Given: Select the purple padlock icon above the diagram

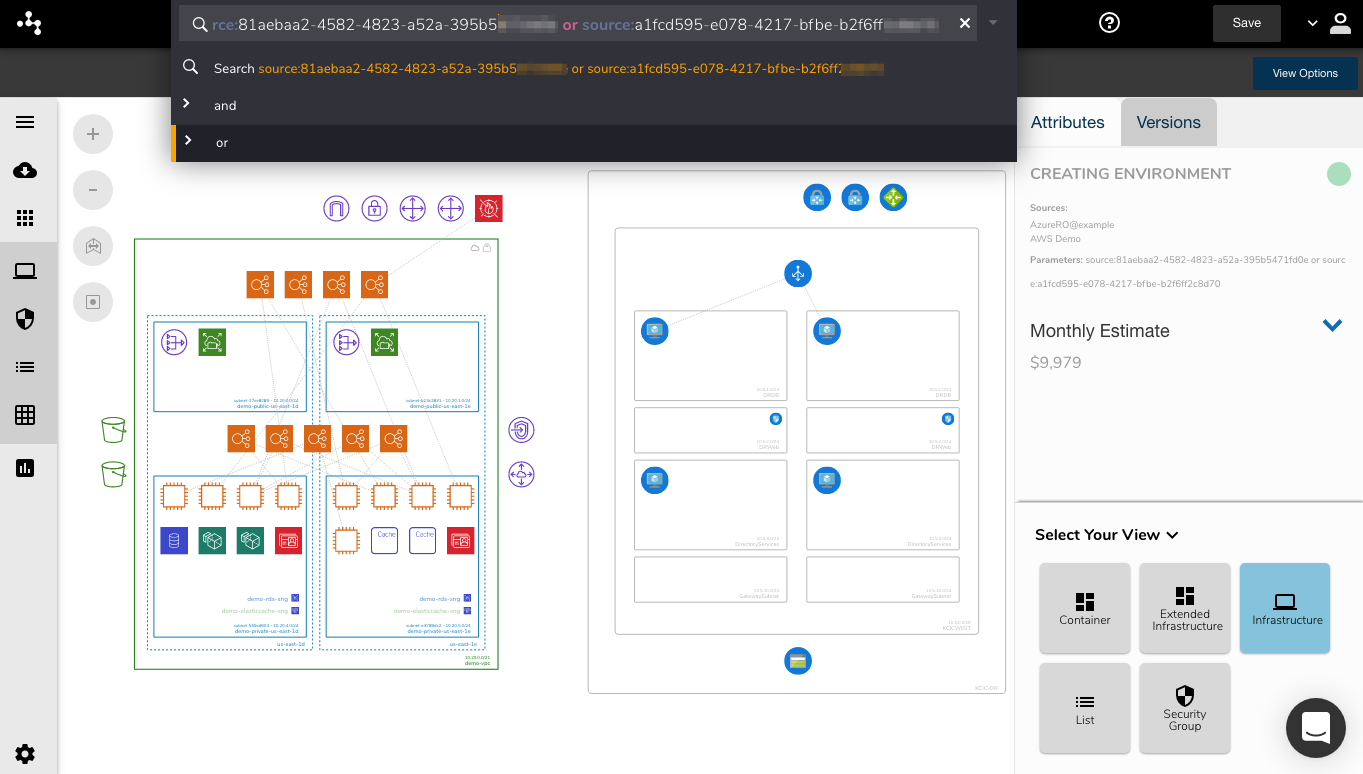Looking at the screenshot, I should (374, 208).
